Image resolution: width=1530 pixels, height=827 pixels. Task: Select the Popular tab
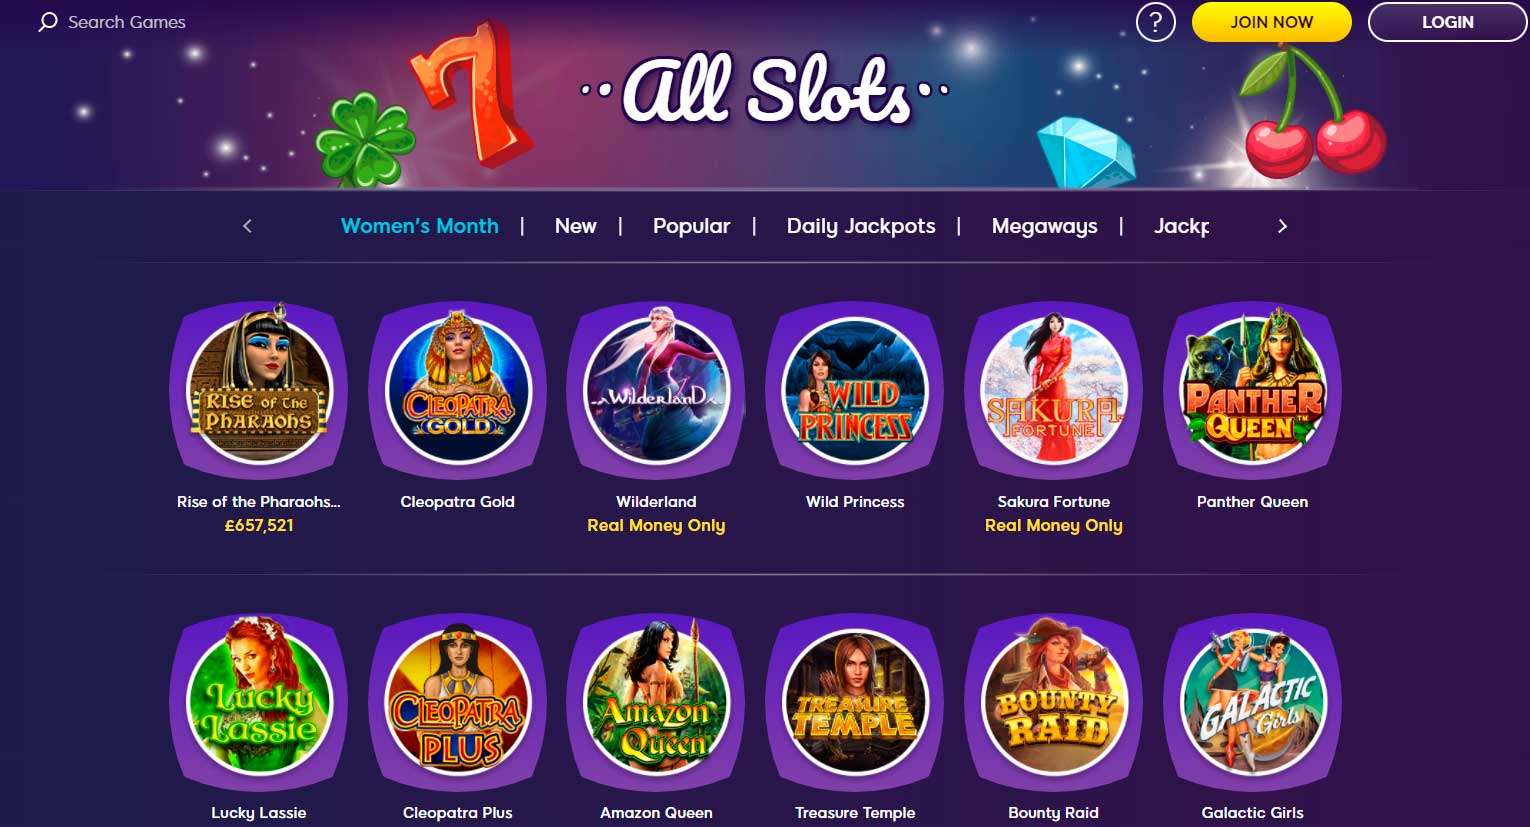[691, 226]
